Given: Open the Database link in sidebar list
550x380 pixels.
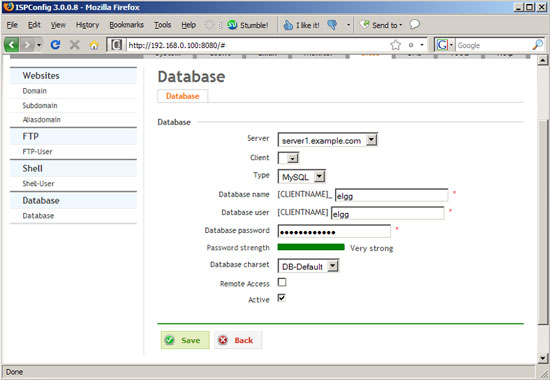Looking at the screenshot, I should pyautogui.click(x=38, y=216).
